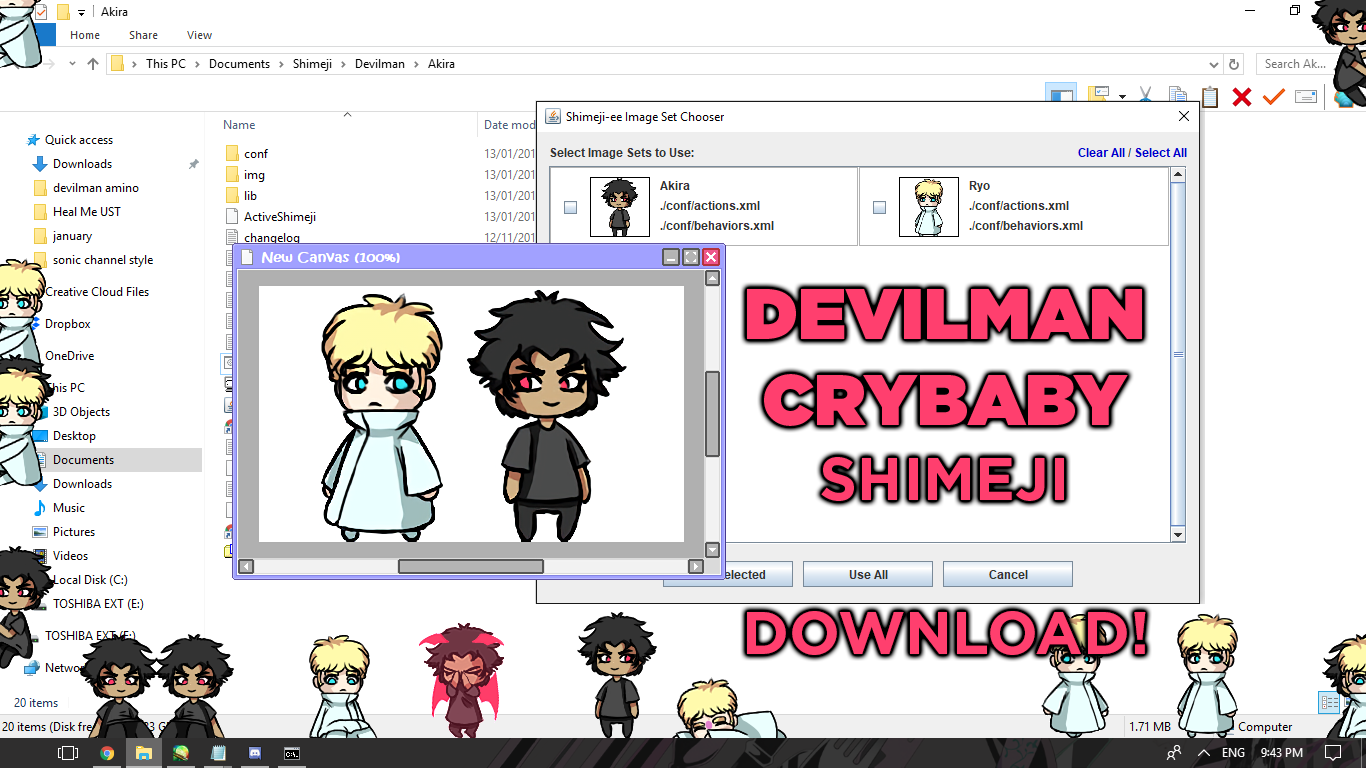This screenshot has width=1366, height=768.
Task: Open the Recent locations chevron near Up arrow
Action: pos(71,64)
